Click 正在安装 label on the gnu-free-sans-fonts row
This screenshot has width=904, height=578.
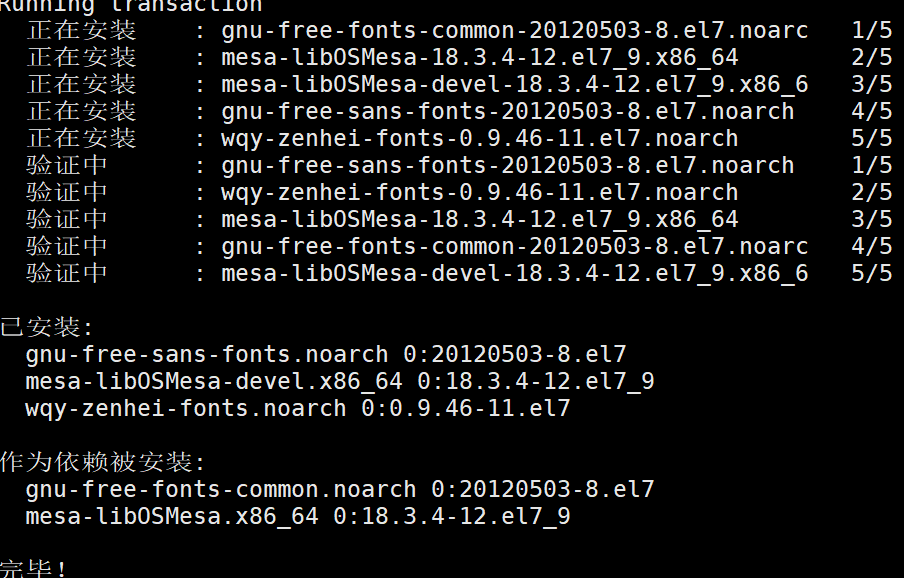click(x=81, y=112)
